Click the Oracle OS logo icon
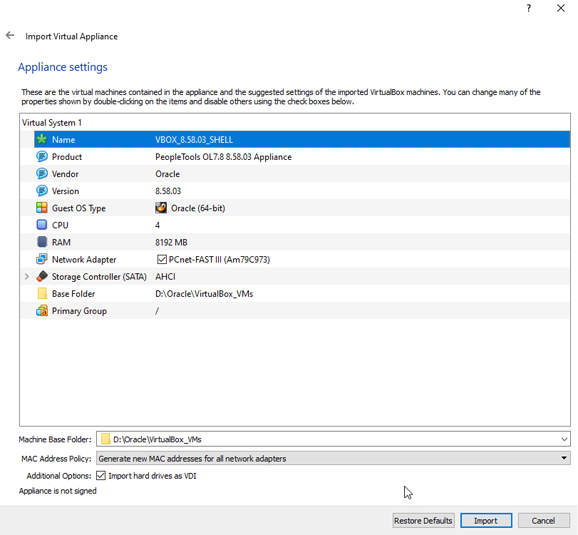The image size is (578, 535). (161, 208)
